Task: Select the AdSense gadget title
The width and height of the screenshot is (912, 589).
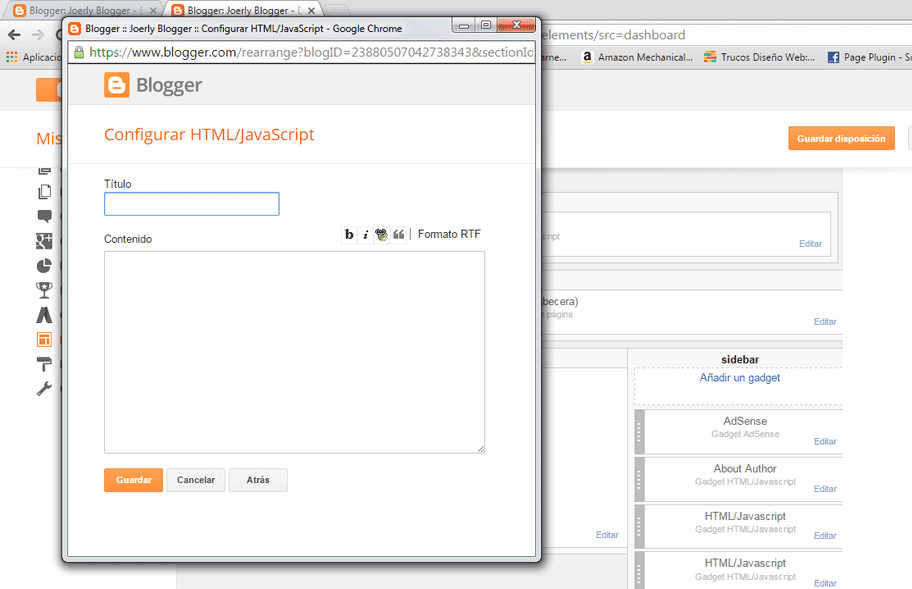Action: tap(745, 421)
